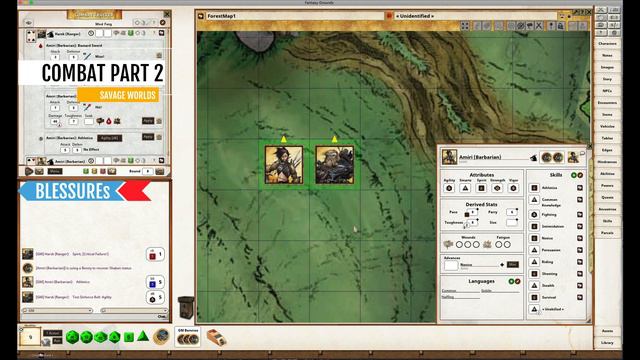
Task: Open the Hindrances sidebar tab
Action: 607,162
